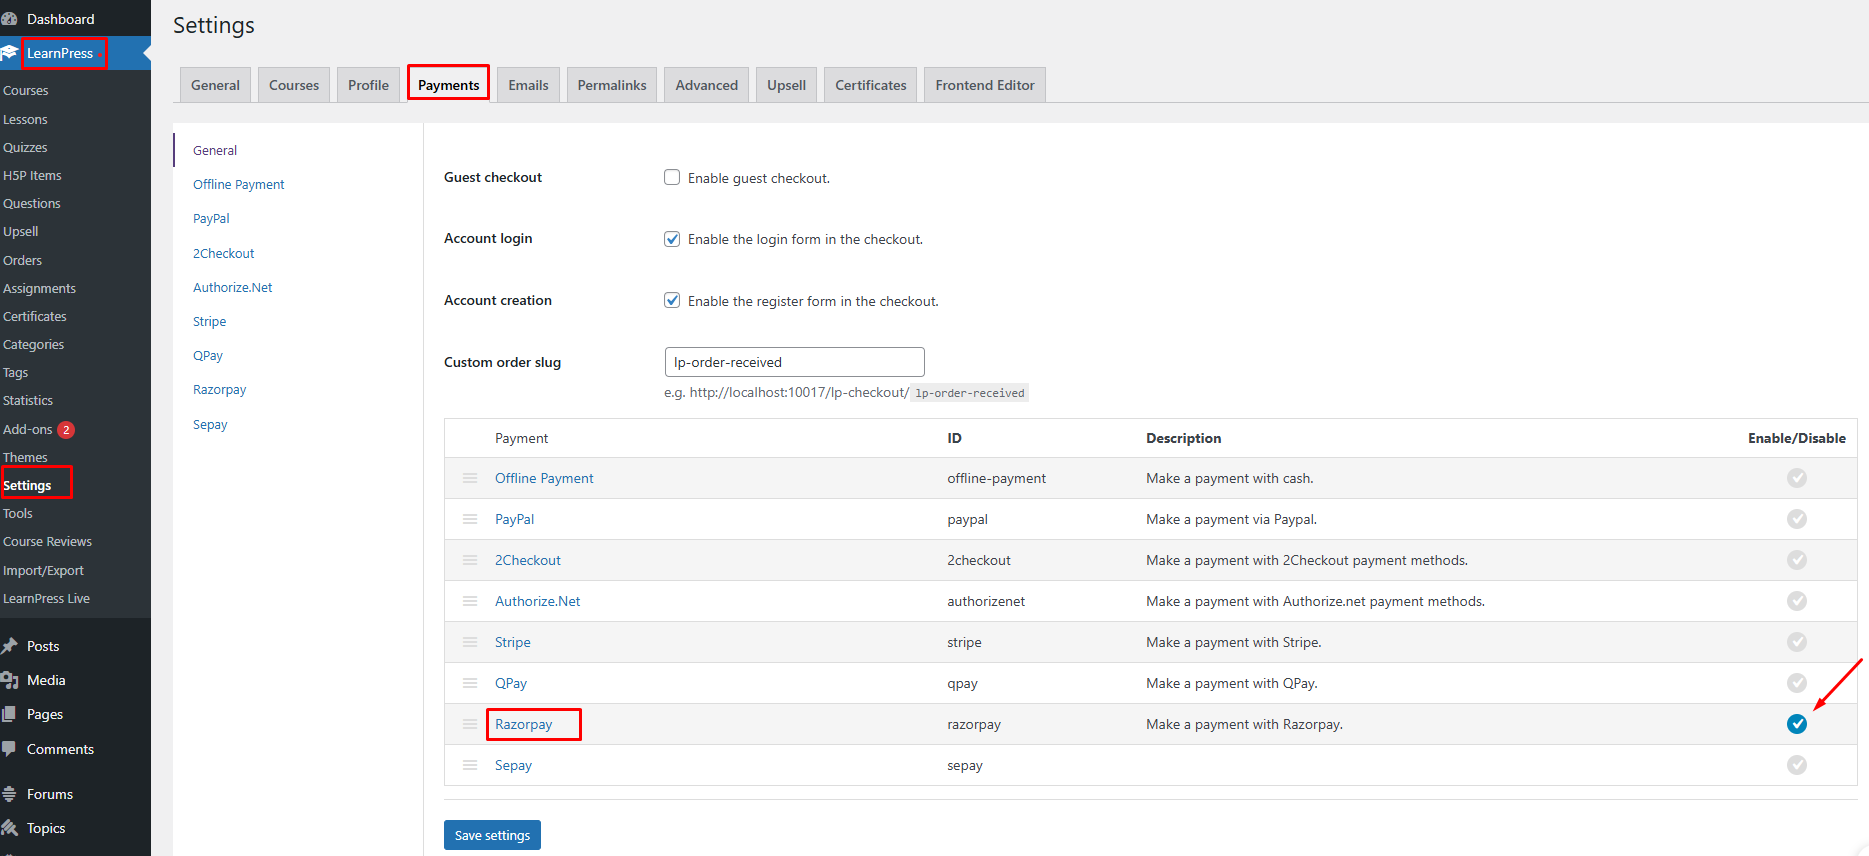Open Tools in LearnPress menu
1869x856 pixels.
tap(18, 513)
